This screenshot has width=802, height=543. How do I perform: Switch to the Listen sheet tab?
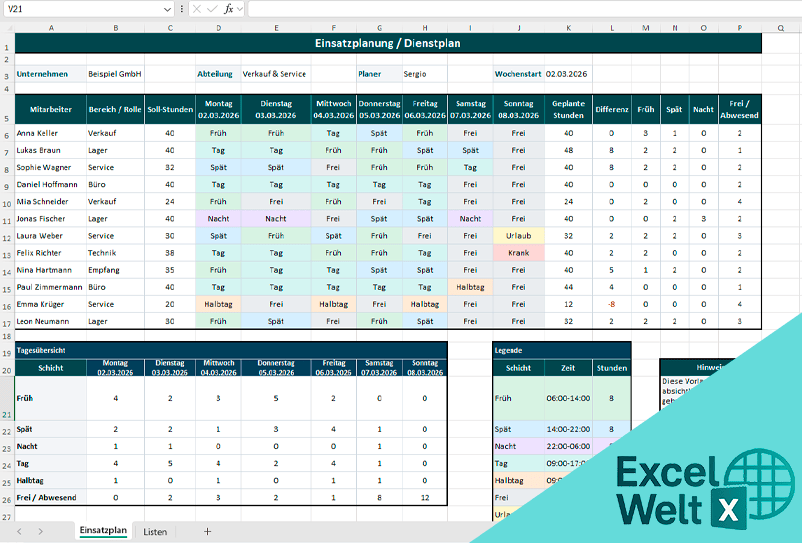[x=155, y=531]
